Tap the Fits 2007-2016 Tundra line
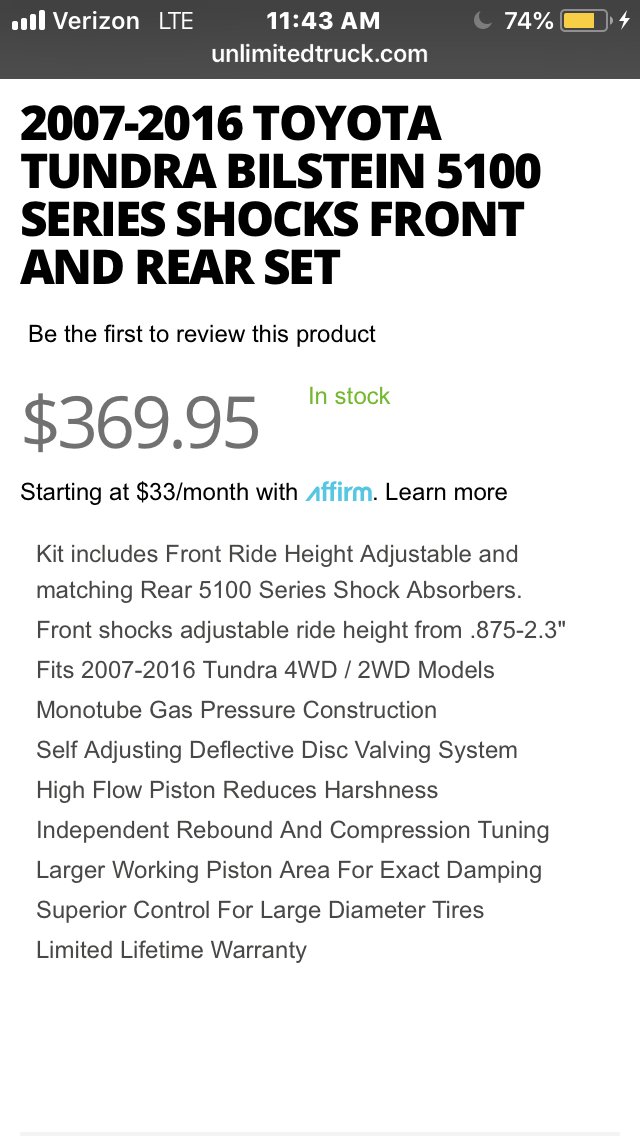The image size is (640, 1136). click(x=265, y=670)
